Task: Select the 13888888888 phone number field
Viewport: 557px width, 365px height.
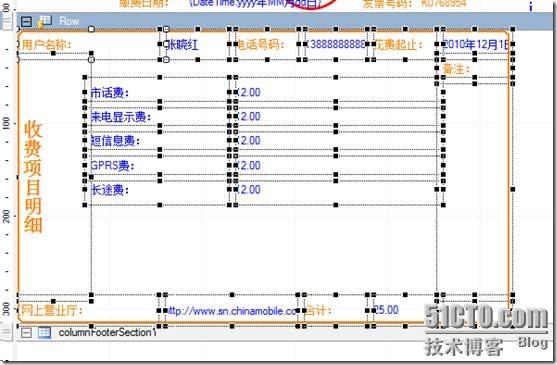Action: [337, 44]
